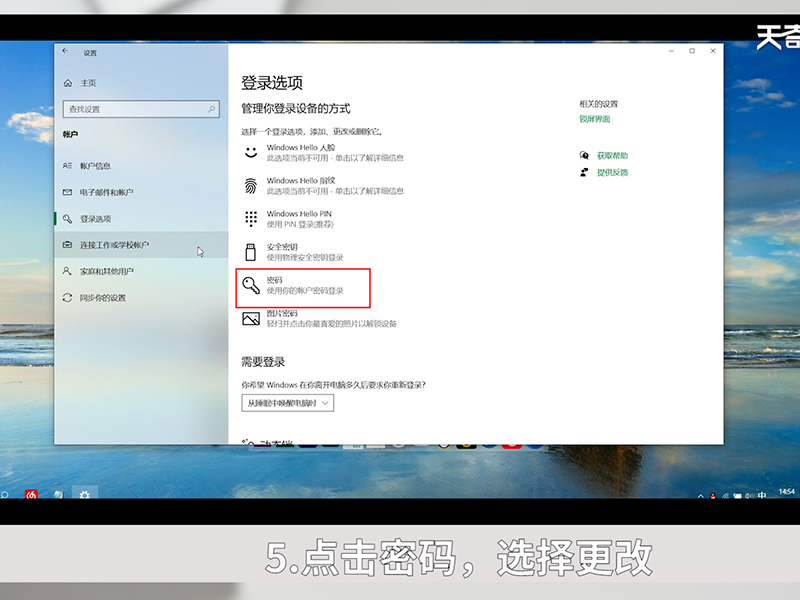Open the 提供反馈 link
This screenshot has height=600, width=800.
[x=612, y=172]
